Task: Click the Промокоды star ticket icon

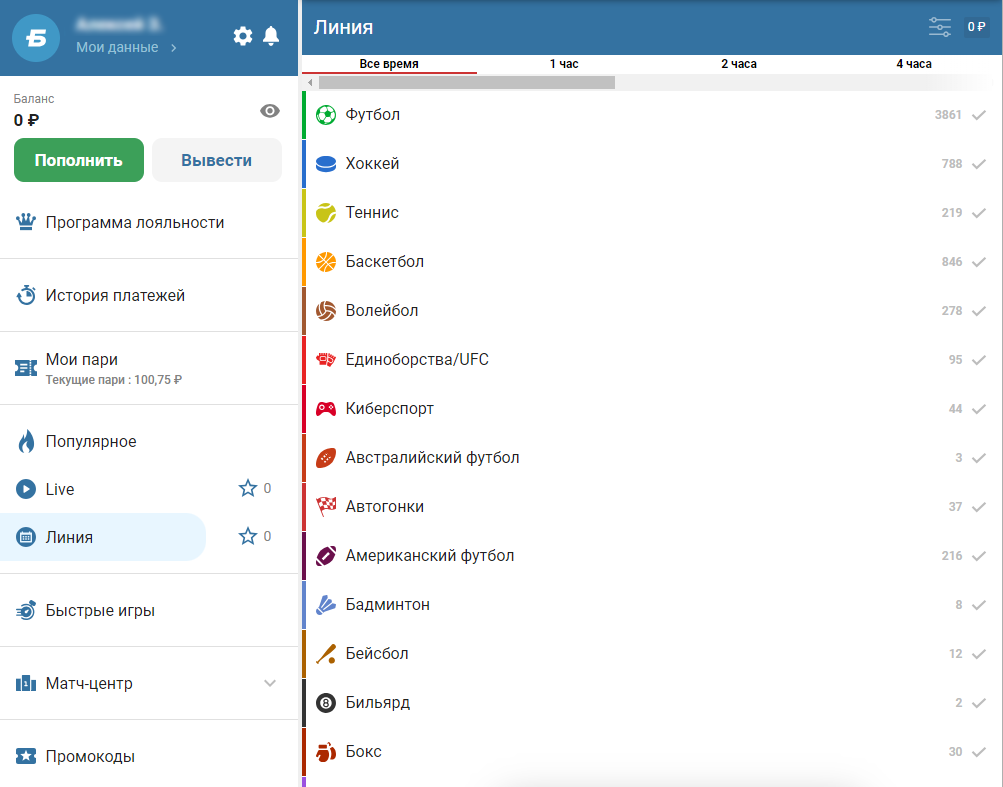Action: 26,756
